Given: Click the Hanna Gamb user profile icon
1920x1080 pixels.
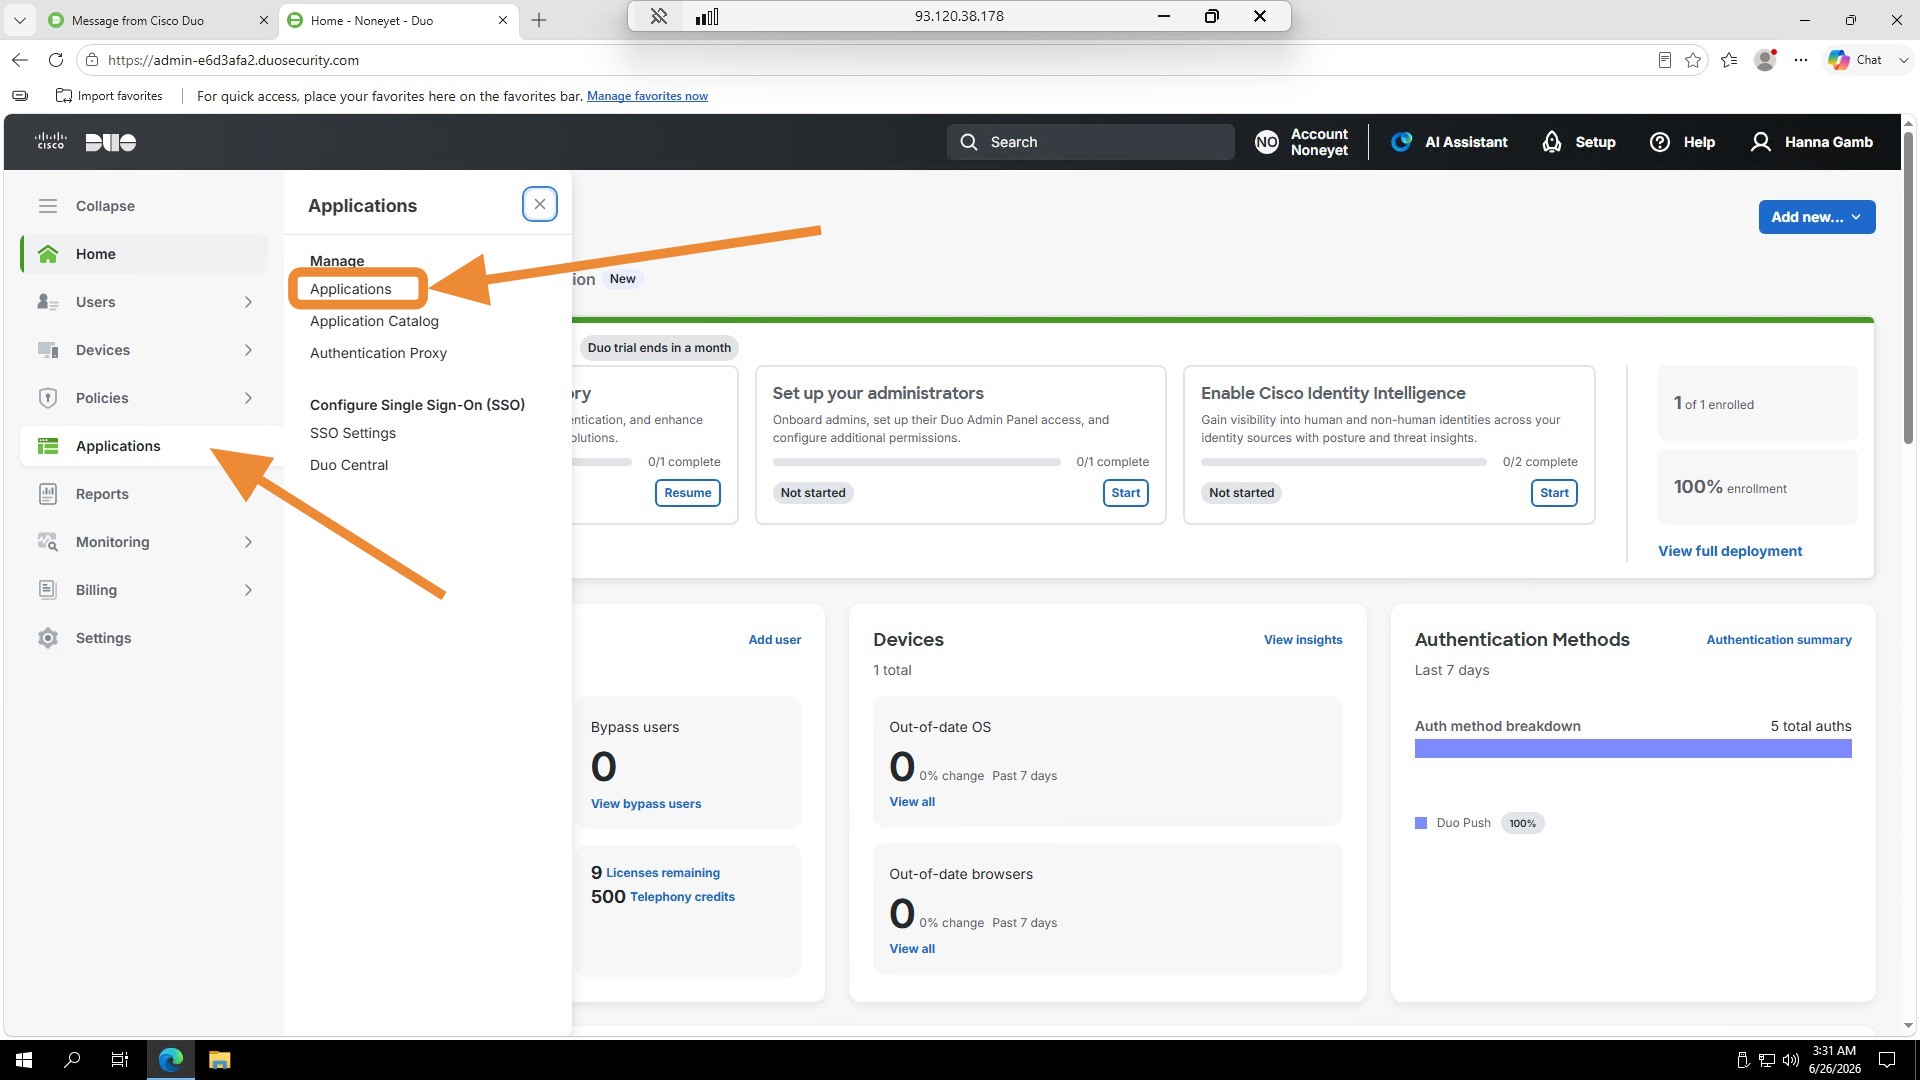Looking at the screenshot, I should coord(1761,142).
